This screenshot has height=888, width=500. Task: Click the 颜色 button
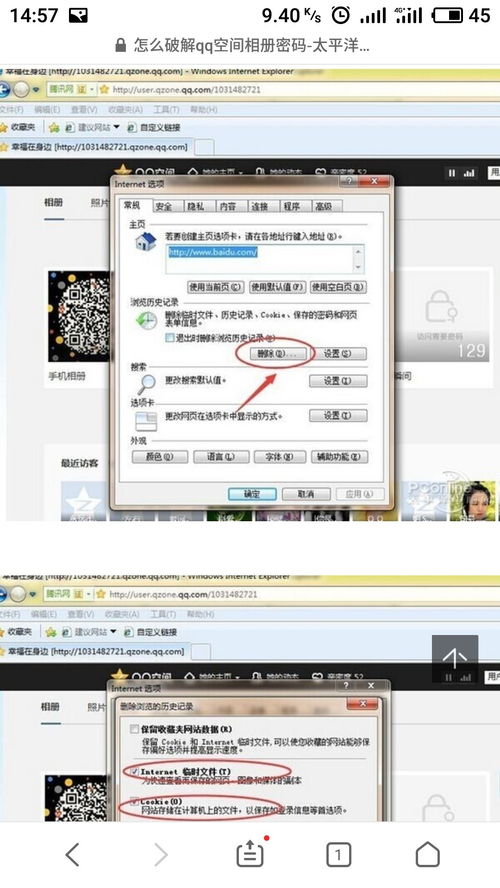[x=159, y=456]
